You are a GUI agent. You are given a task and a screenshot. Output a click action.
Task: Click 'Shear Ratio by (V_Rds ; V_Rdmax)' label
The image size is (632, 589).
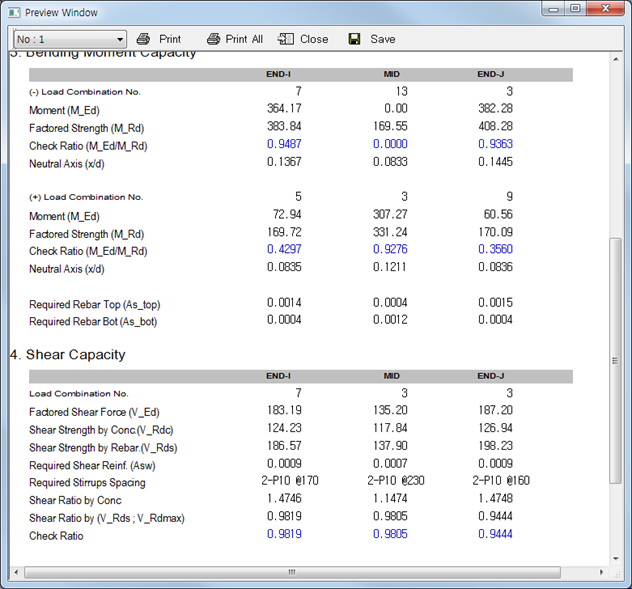[x=107, y=518]
